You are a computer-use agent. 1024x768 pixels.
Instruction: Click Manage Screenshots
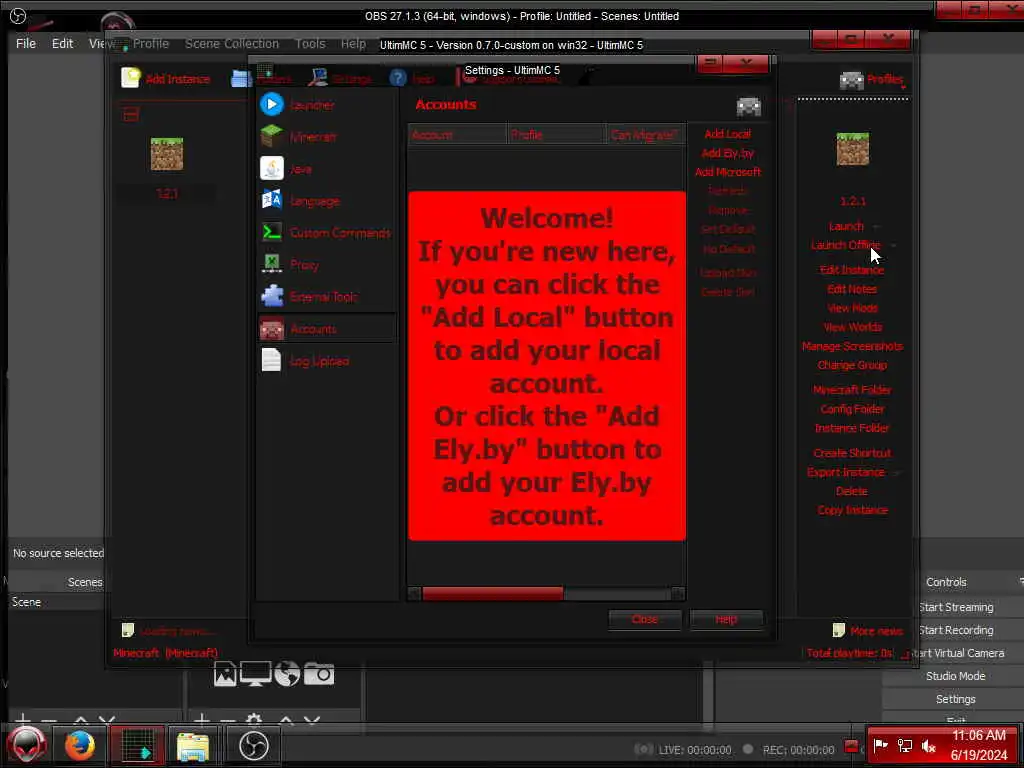click(852, 346)
